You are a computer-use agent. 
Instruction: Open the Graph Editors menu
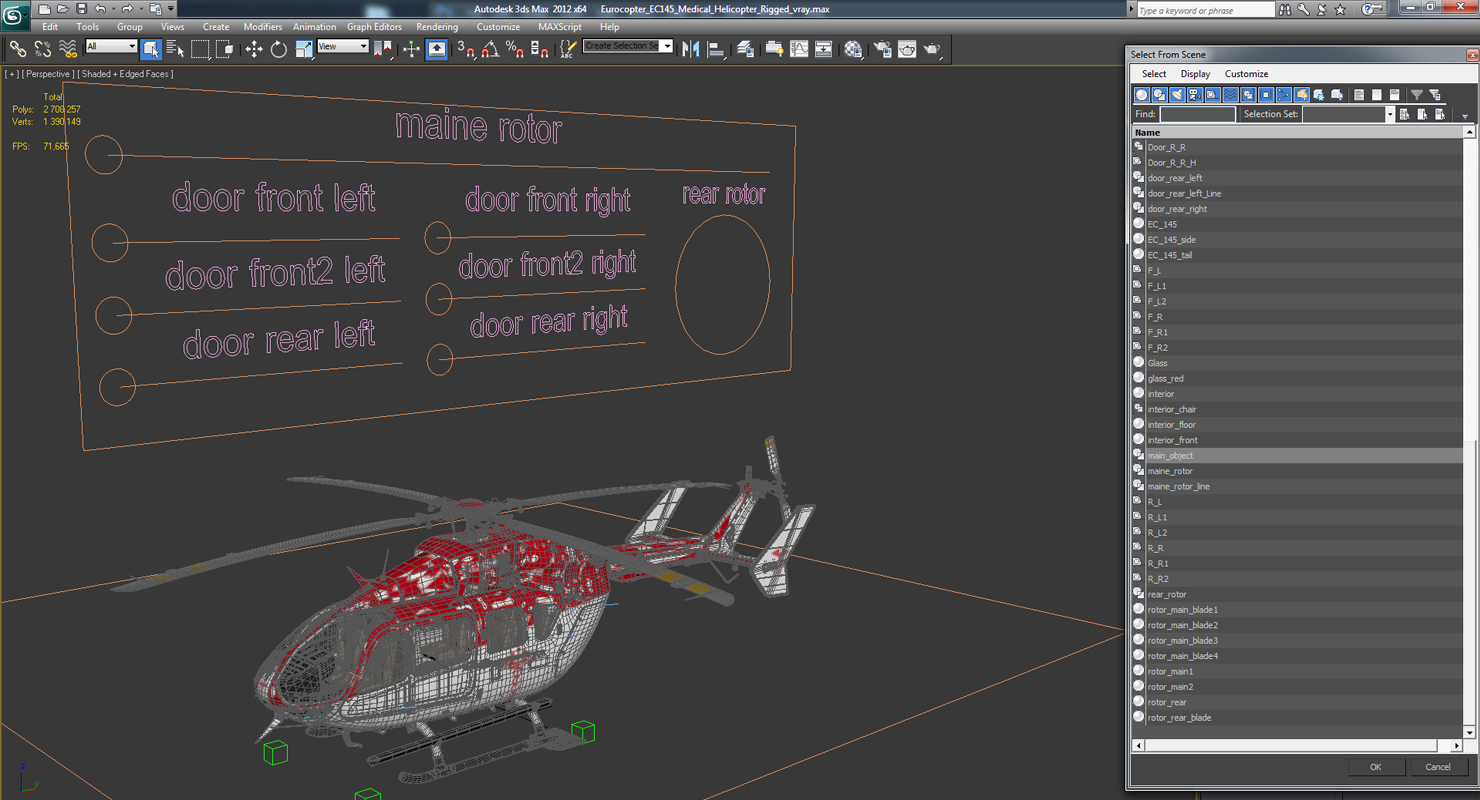[374, 27]
